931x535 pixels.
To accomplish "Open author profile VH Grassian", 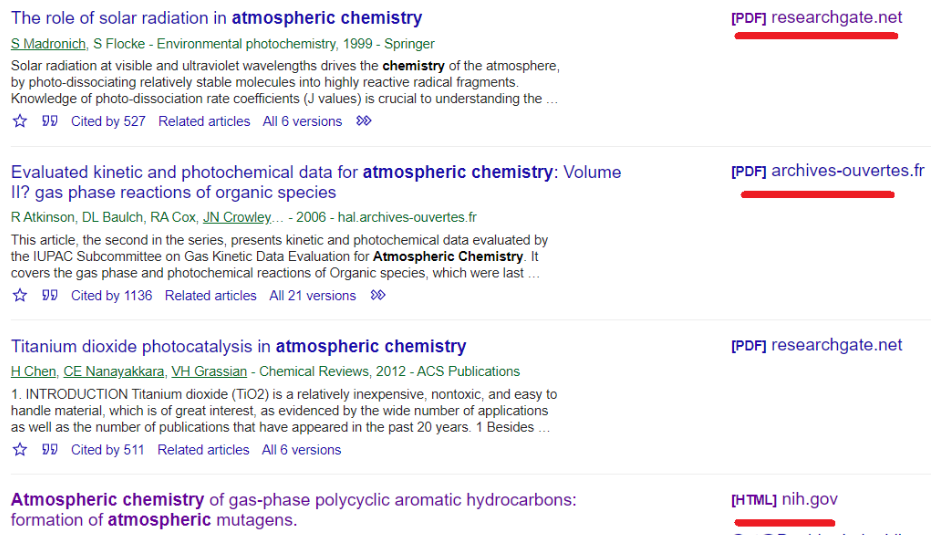I will [x=209, y=371].
